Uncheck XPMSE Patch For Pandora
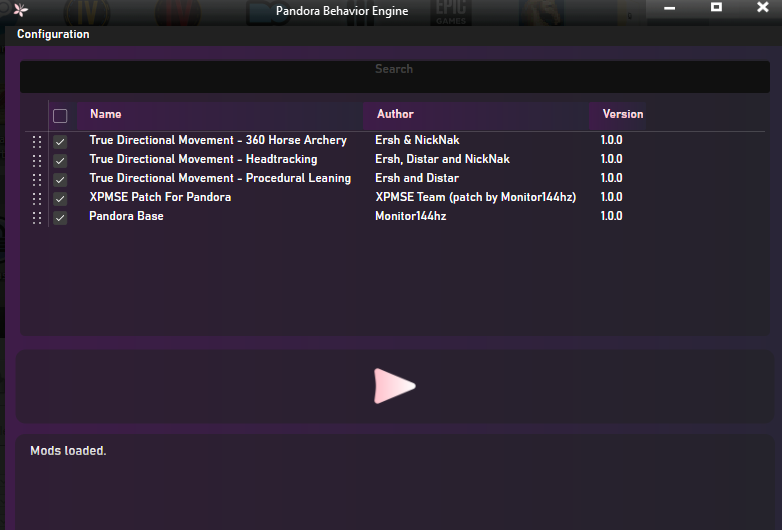The image size is (782, 530). (x=60, y=198)
